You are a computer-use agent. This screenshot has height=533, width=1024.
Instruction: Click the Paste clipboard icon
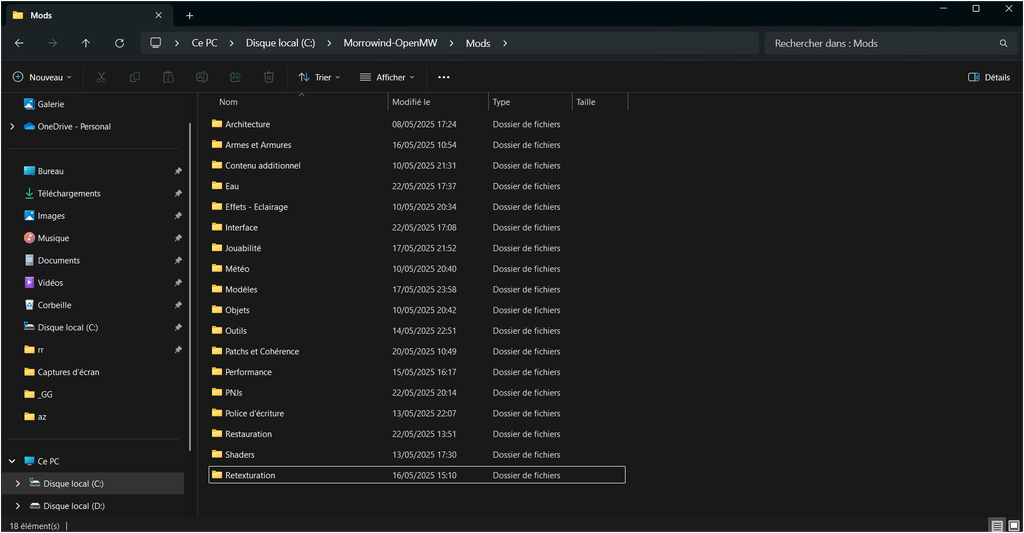(x=168, y=77)
